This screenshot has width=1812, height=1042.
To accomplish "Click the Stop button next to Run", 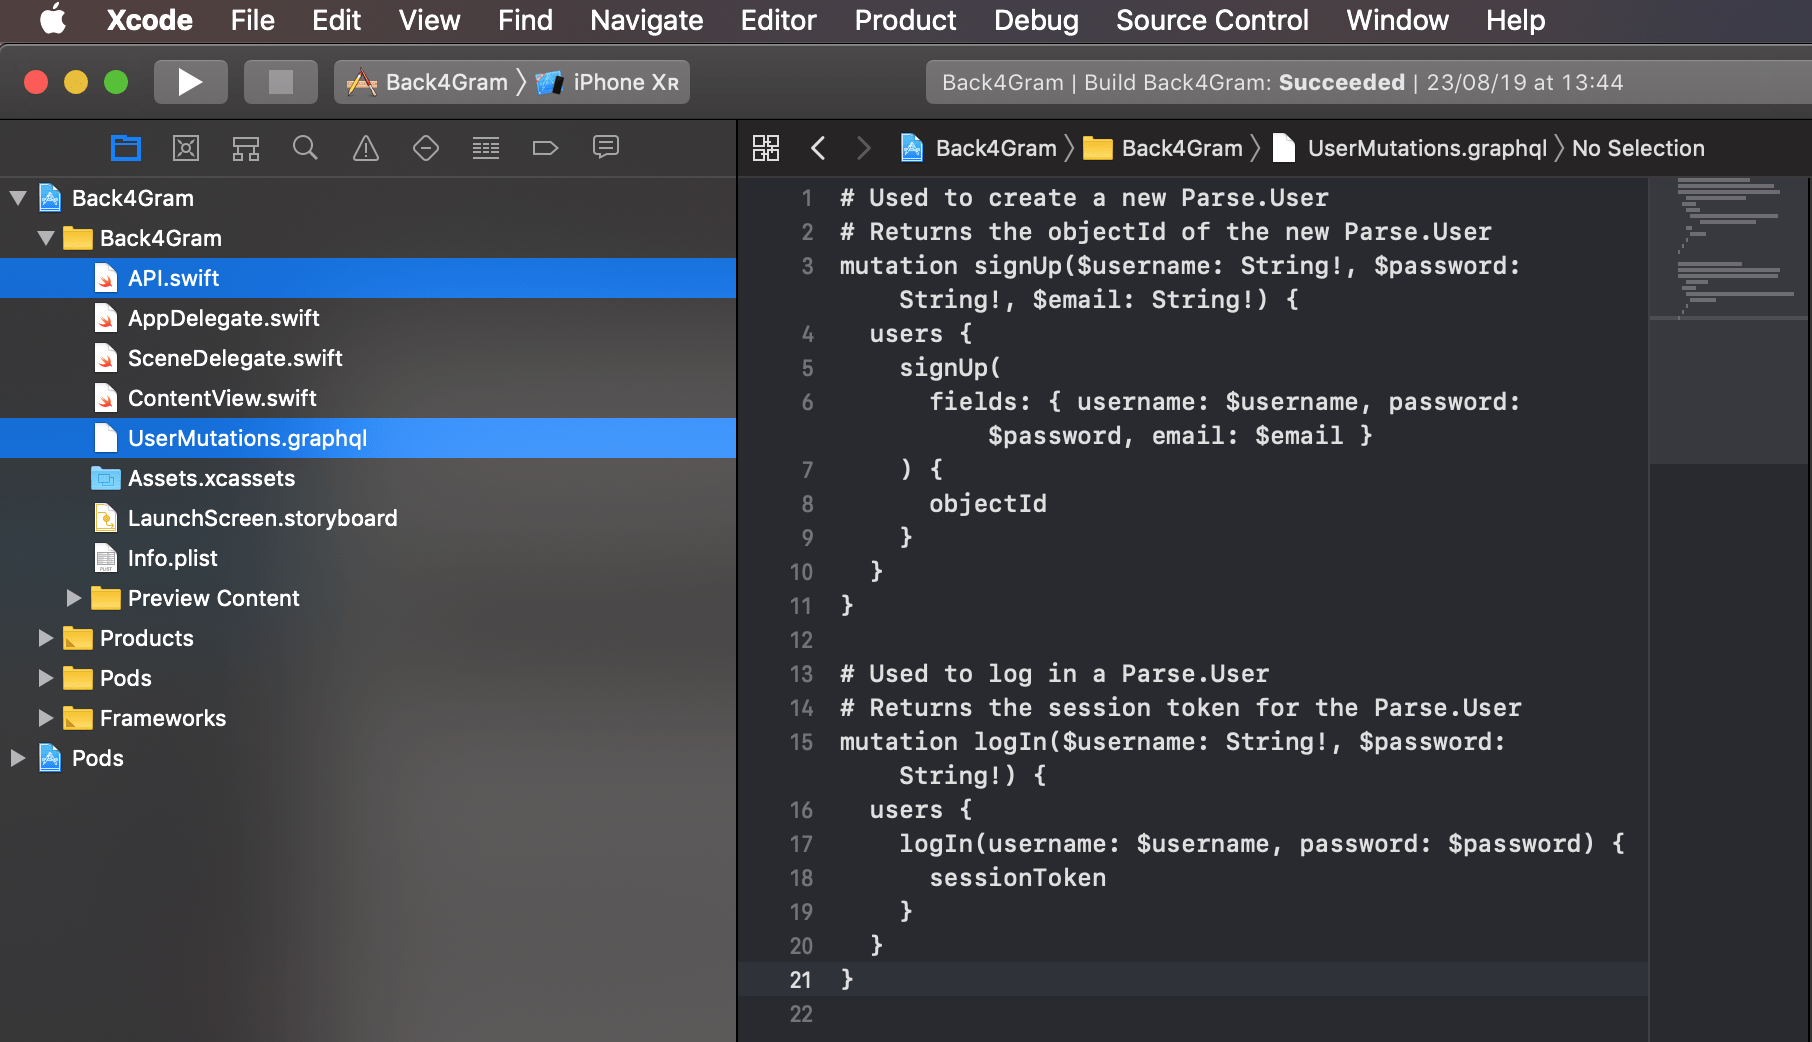I will tap(280, 81).
